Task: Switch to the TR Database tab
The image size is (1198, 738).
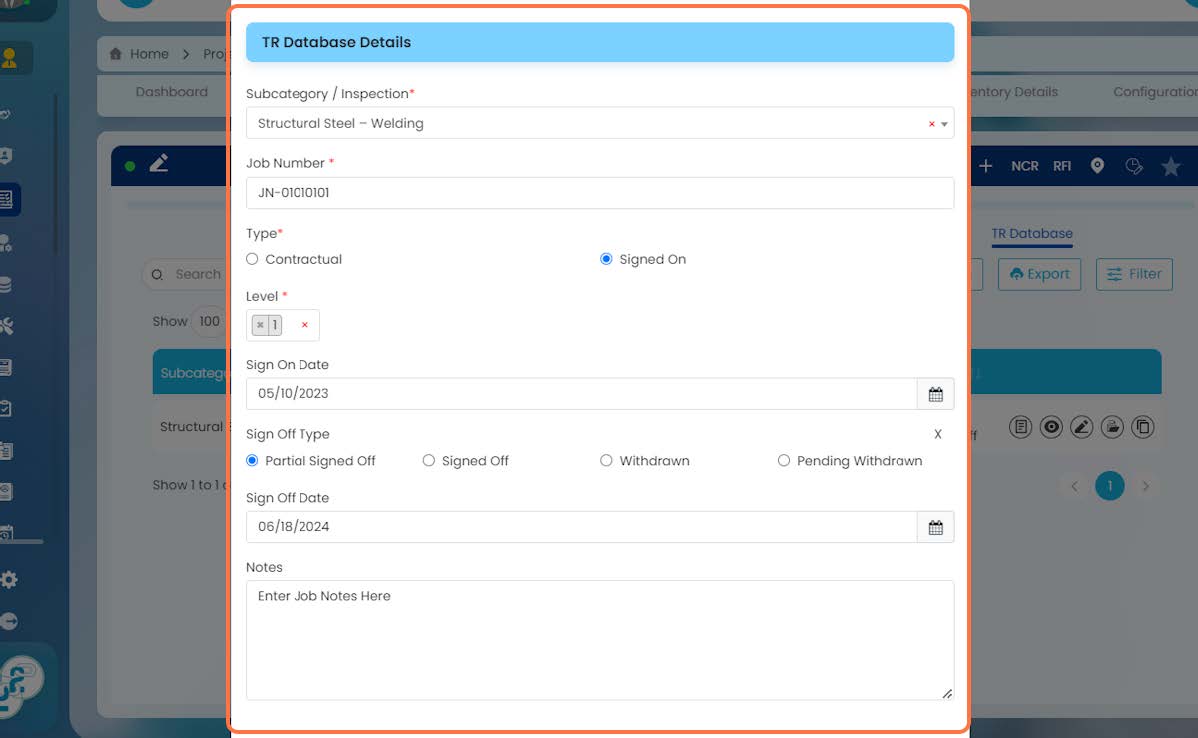Action: (1031, 234)
